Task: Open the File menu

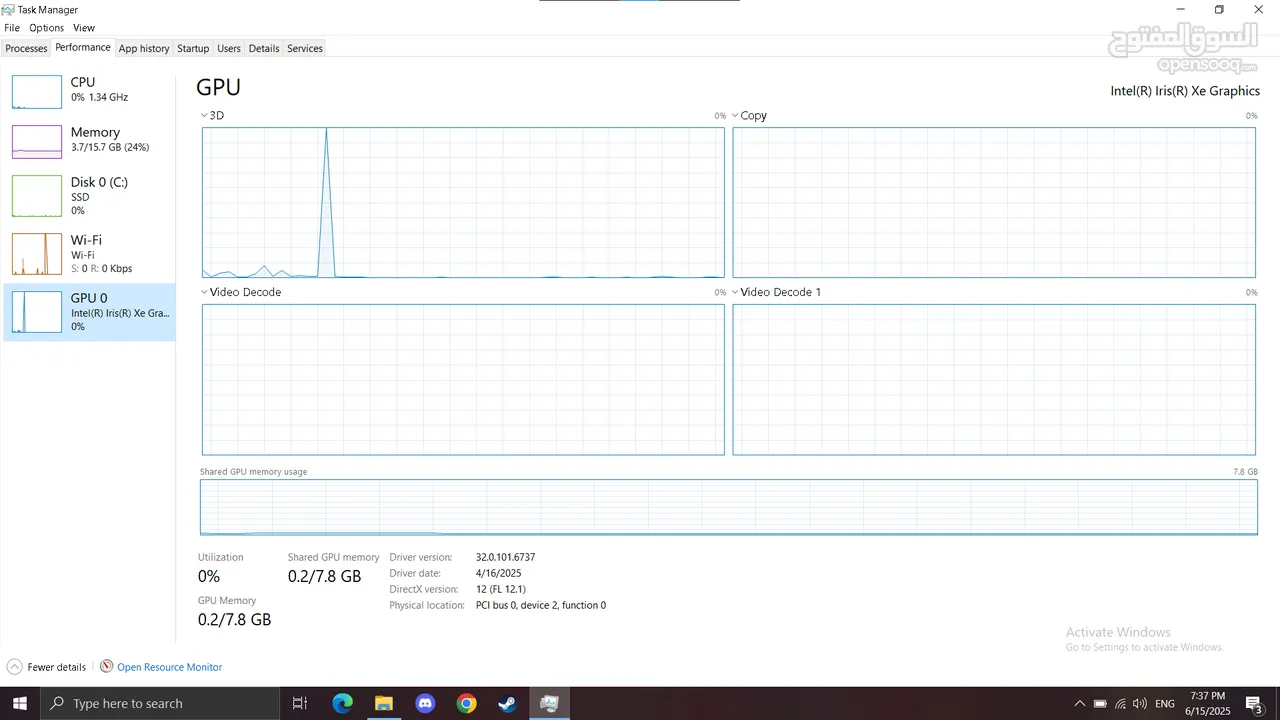Action: coord(12,28)
